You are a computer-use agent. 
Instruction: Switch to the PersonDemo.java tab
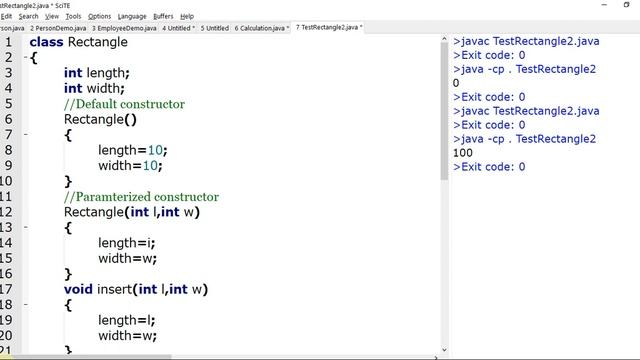pos(58,28)
